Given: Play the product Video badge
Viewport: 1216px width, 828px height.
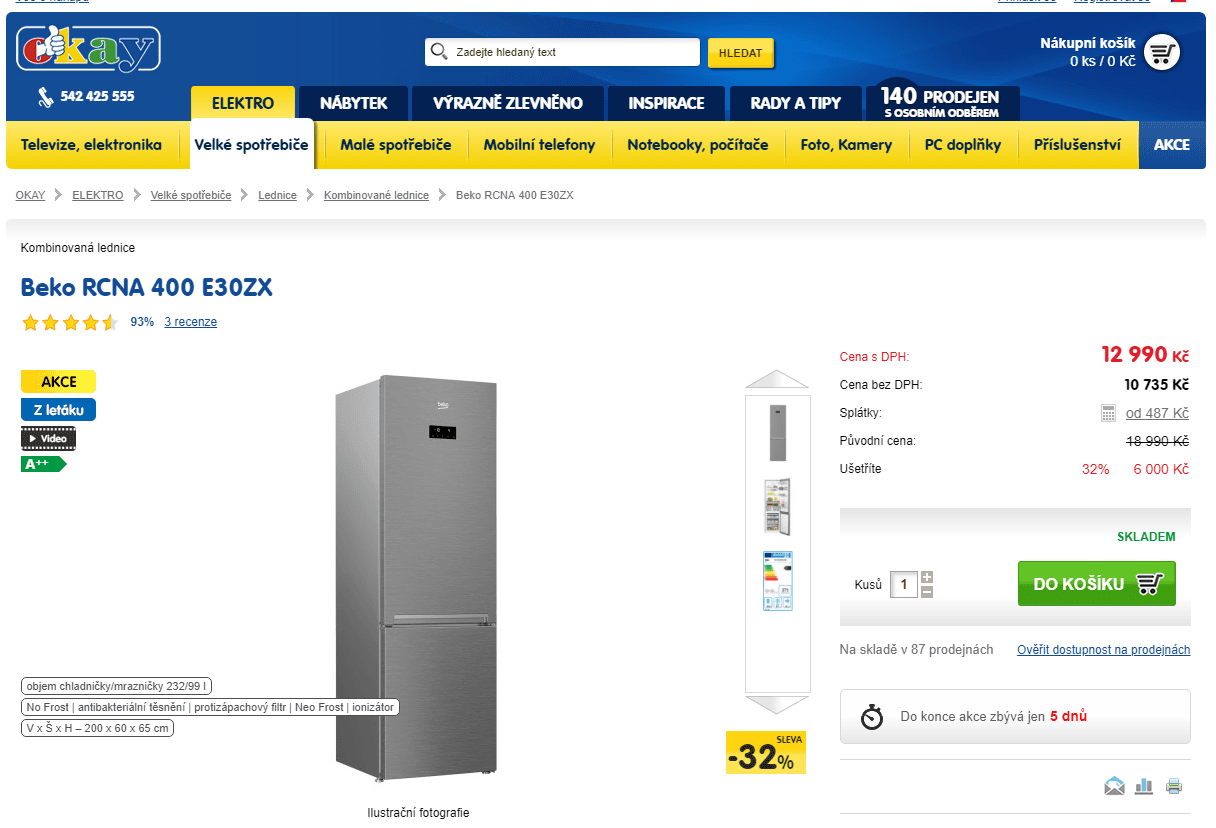Looking at the screenshot, I should pos(48,438).
